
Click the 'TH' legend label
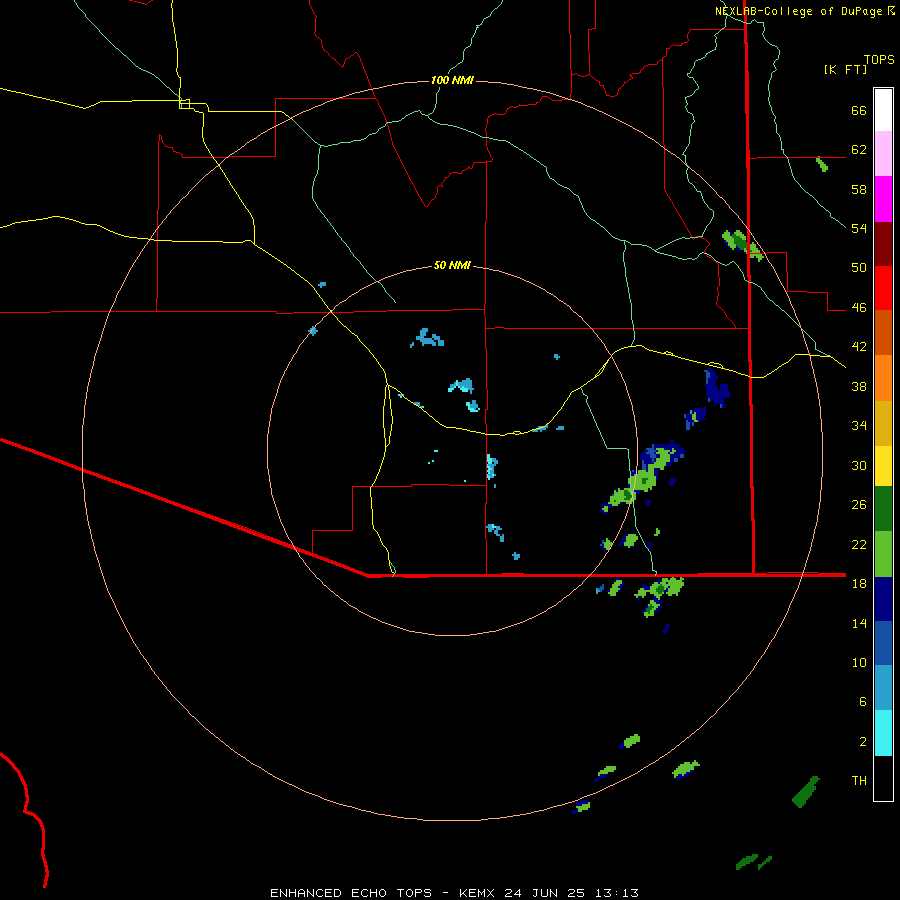pyautogui.click(x=859, y=781)
